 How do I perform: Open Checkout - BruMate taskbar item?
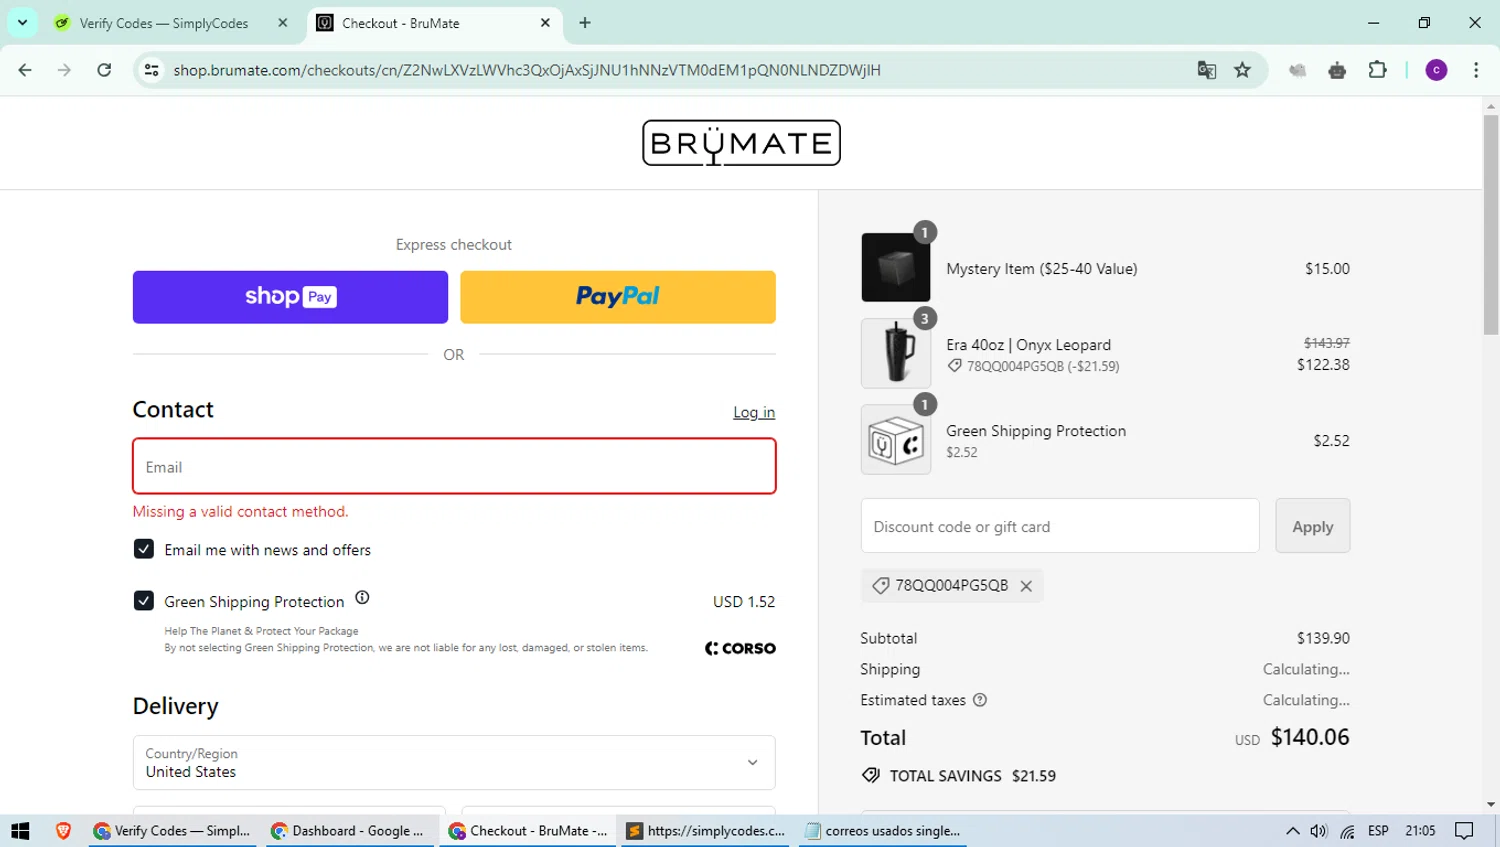[x=529, y=831]
